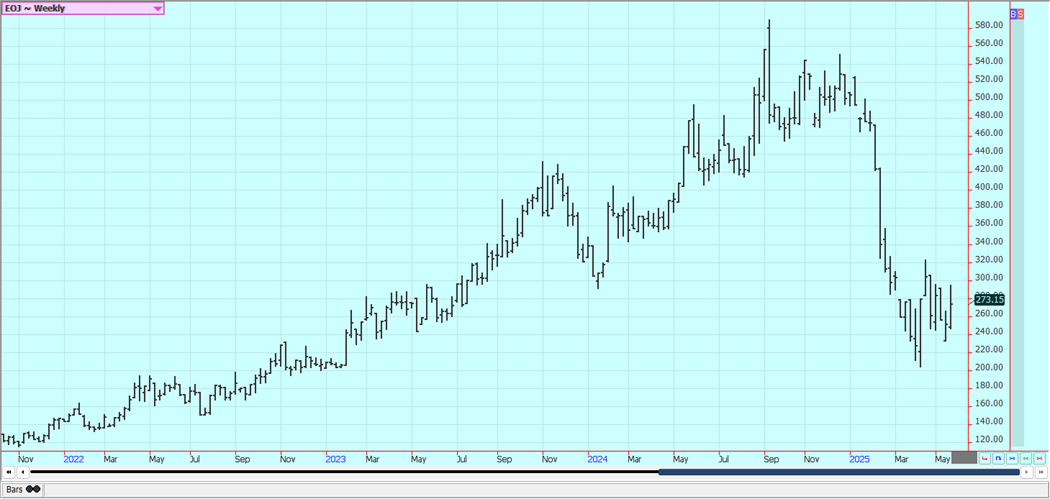Click the green compress-arrows icon
The image size is (1050, 499).
pyautogui.click(x=1027, y=458)
